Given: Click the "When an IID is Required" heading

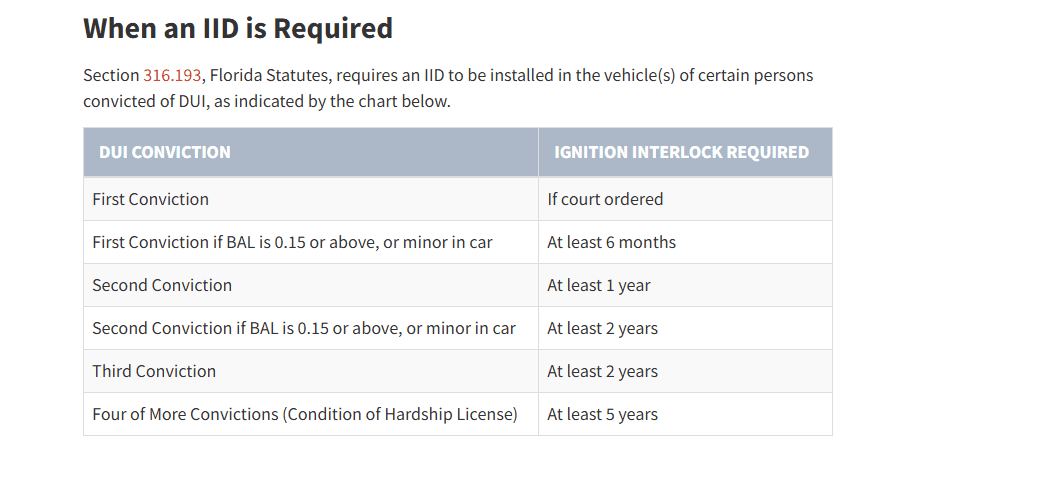Looking at the screenshot, I should [x=237, y=28].
